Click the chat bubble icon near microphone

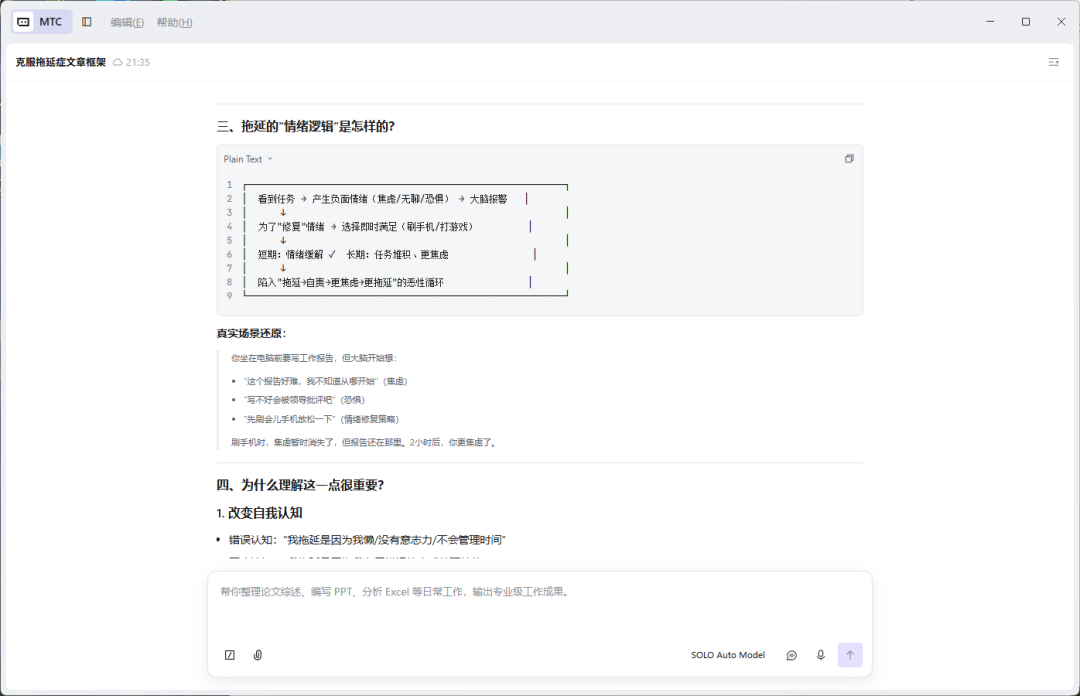click(x=792, y=655)
